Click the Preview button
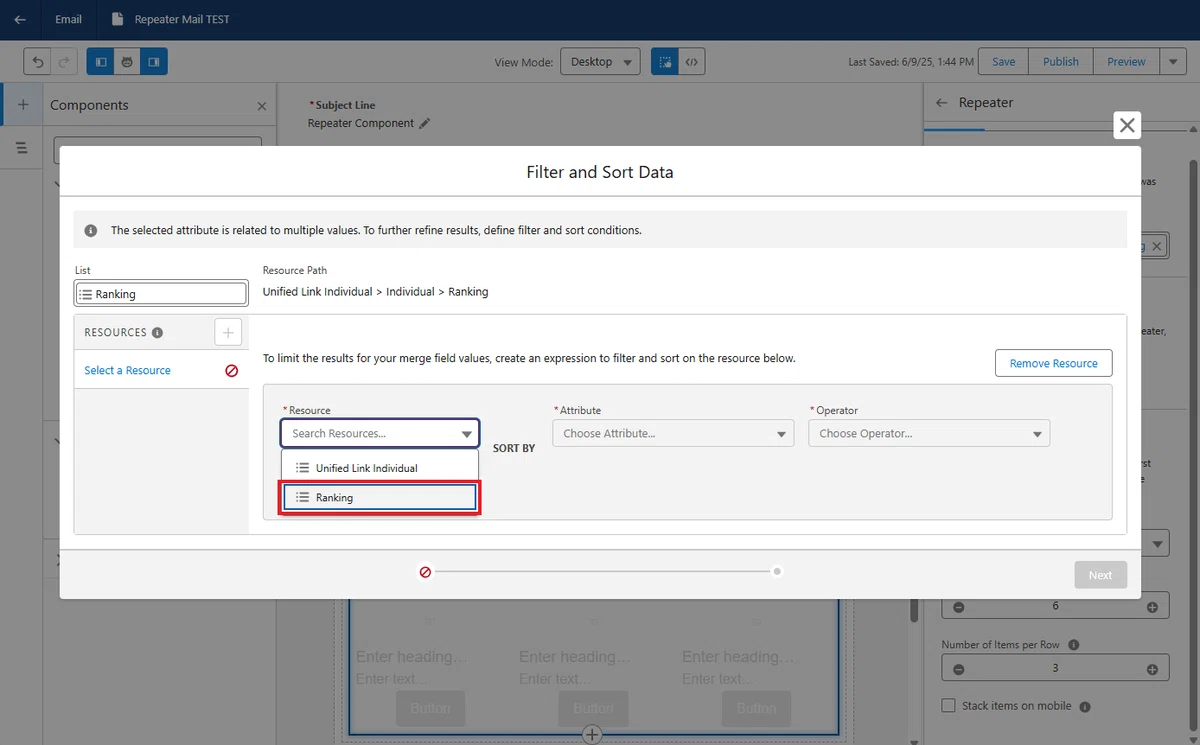The height and width of the screenshot is (745, 1200). (1126, 62)
